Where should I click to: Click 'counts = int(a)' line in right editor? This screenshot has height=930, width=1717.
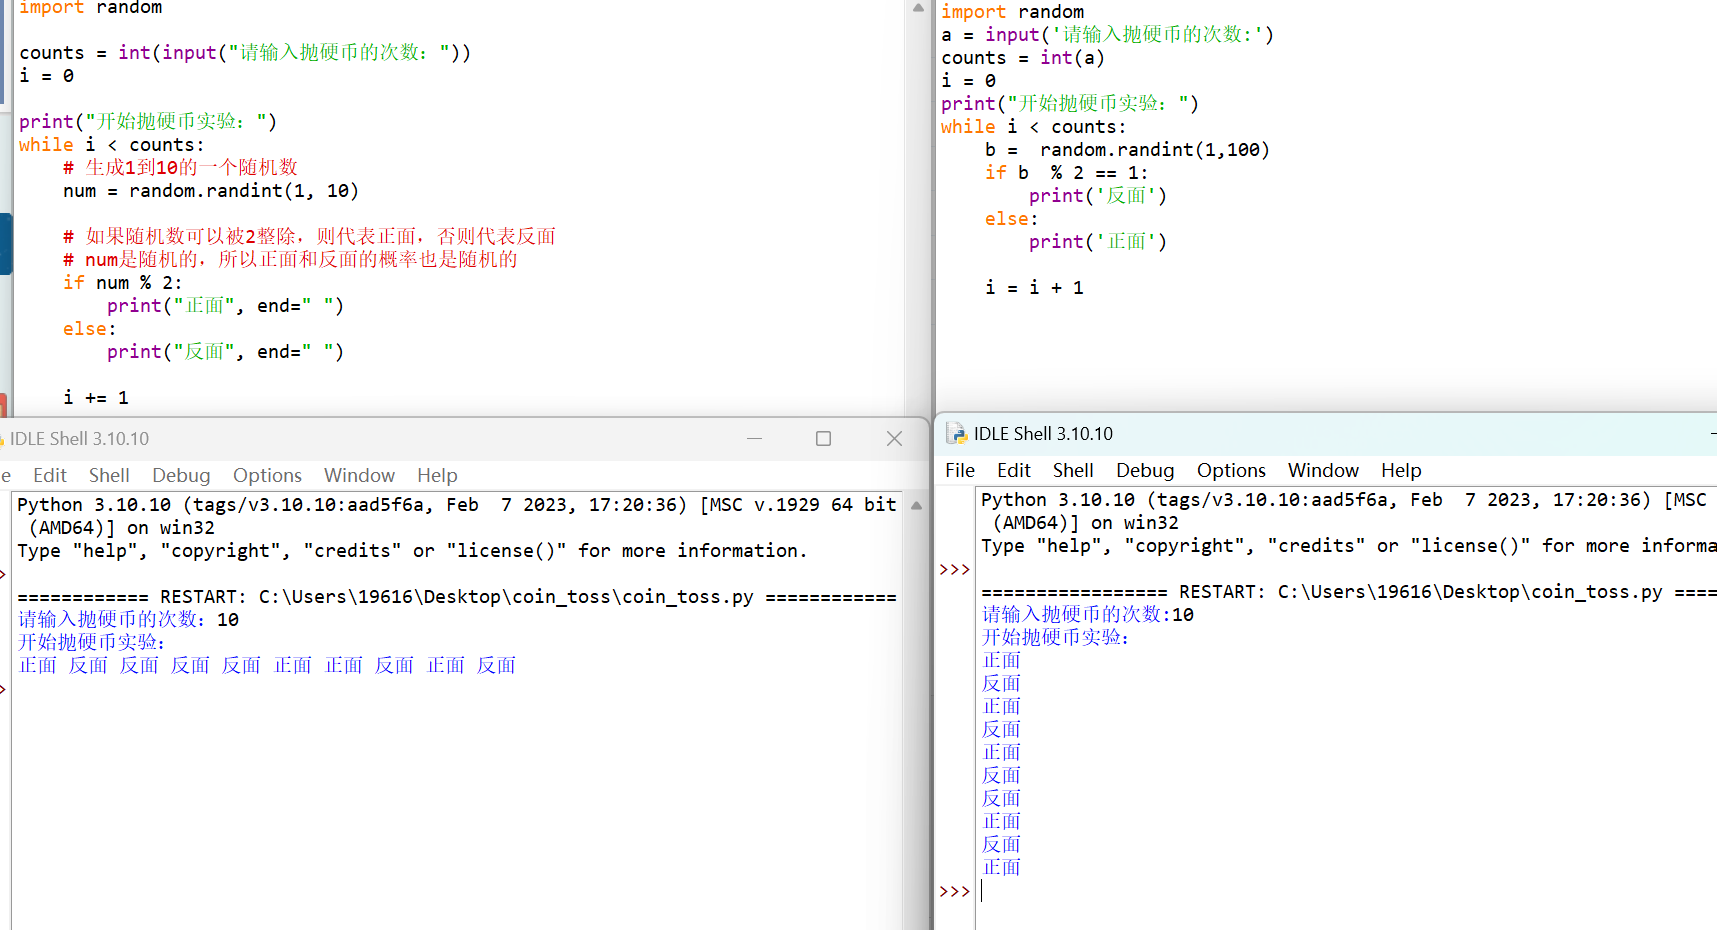point(1022,58)
